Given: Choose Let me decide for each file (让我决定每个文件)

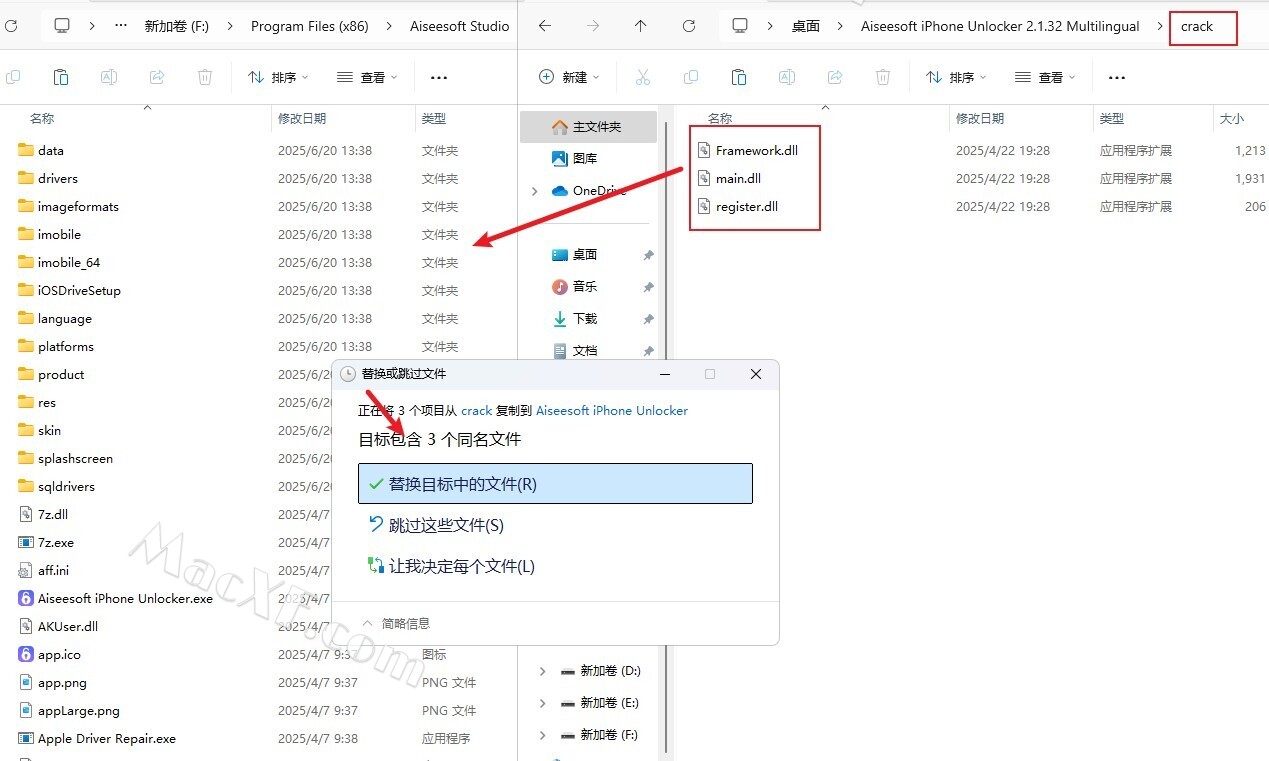Looking at the screenshot, I should click(x=555, y=566).
